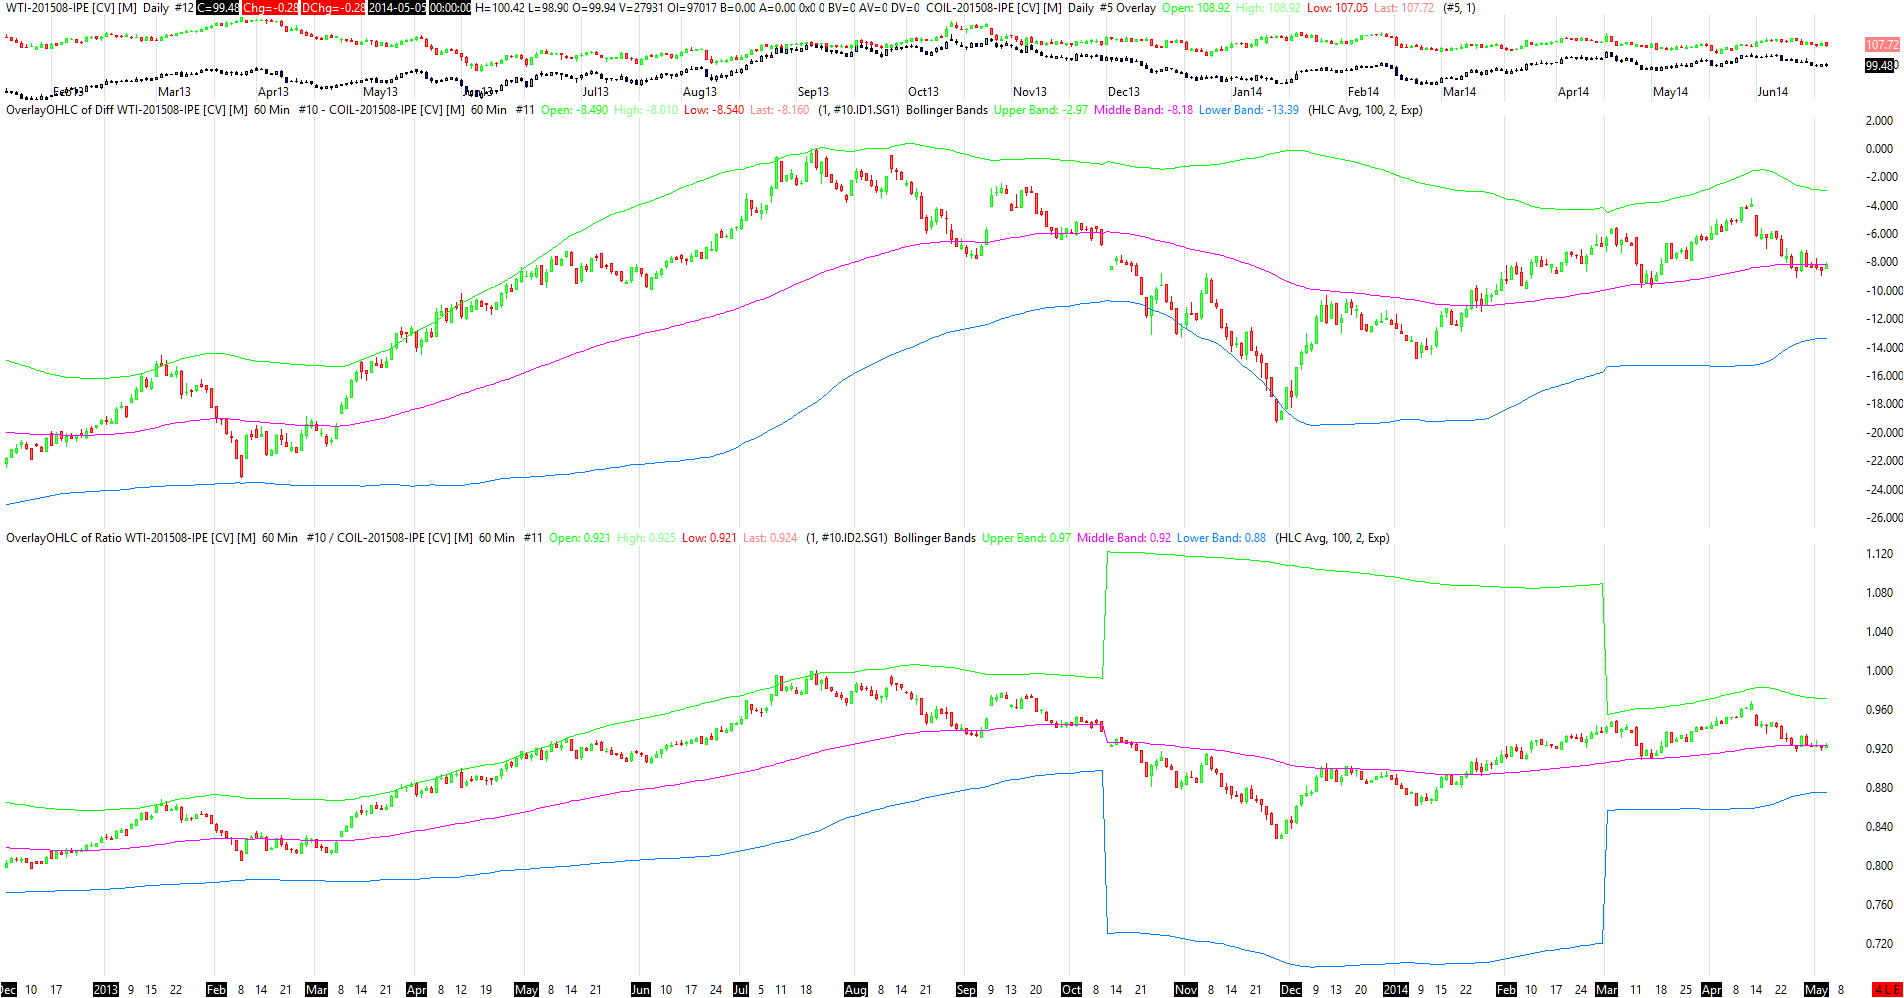Click the (1, #10.ID1.SG1) study reference
The image size is (1904, 998).
click(858, 110)
